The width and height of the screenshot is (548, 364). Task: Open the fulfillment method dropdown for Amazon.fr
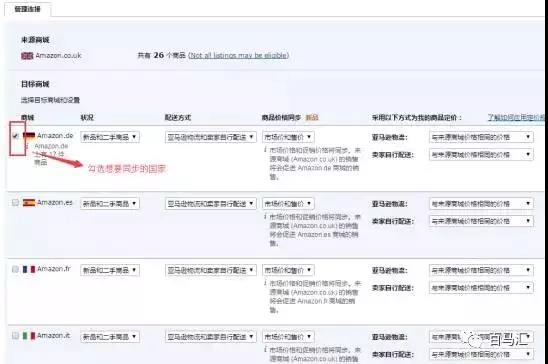coord(211,270)
